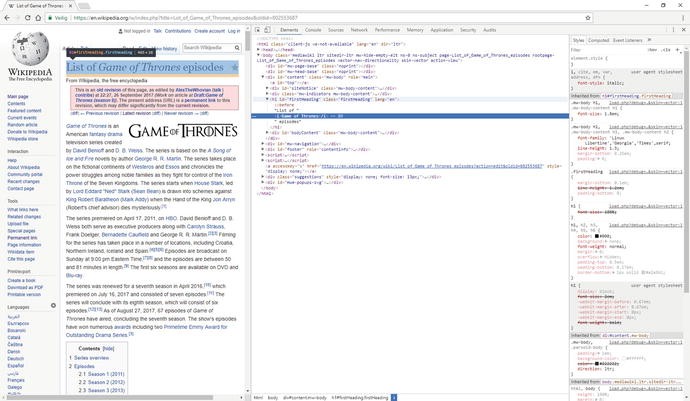Click the Search Wikipedia input box
This screenshot has width=690, height=401.
(x=208, y=48)
